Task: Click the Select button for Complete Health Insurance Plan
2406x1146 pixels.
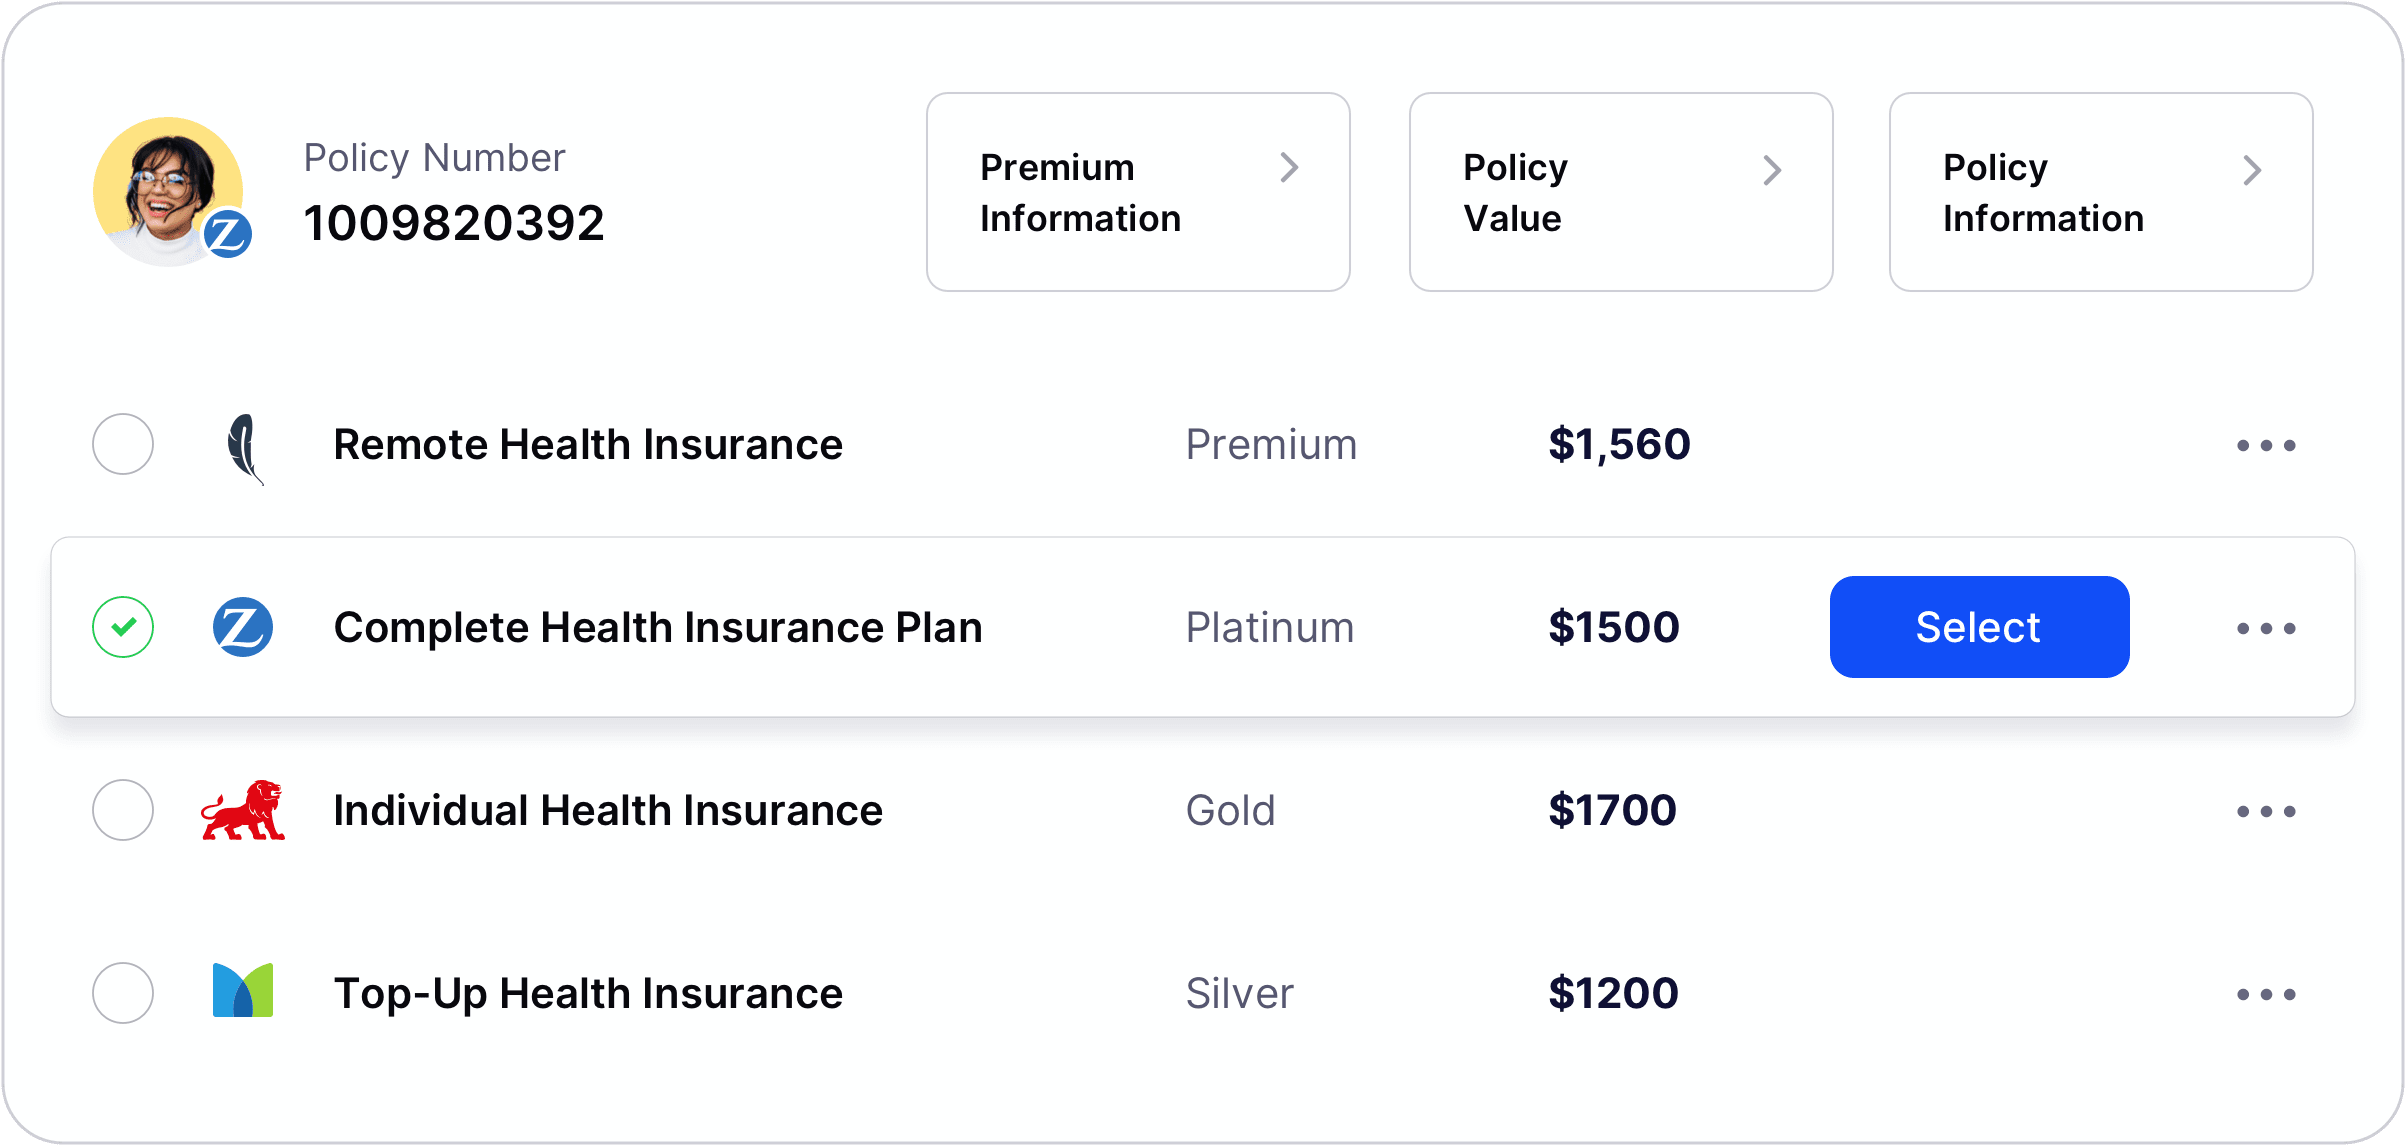Action: click(x=1978, y=627)
